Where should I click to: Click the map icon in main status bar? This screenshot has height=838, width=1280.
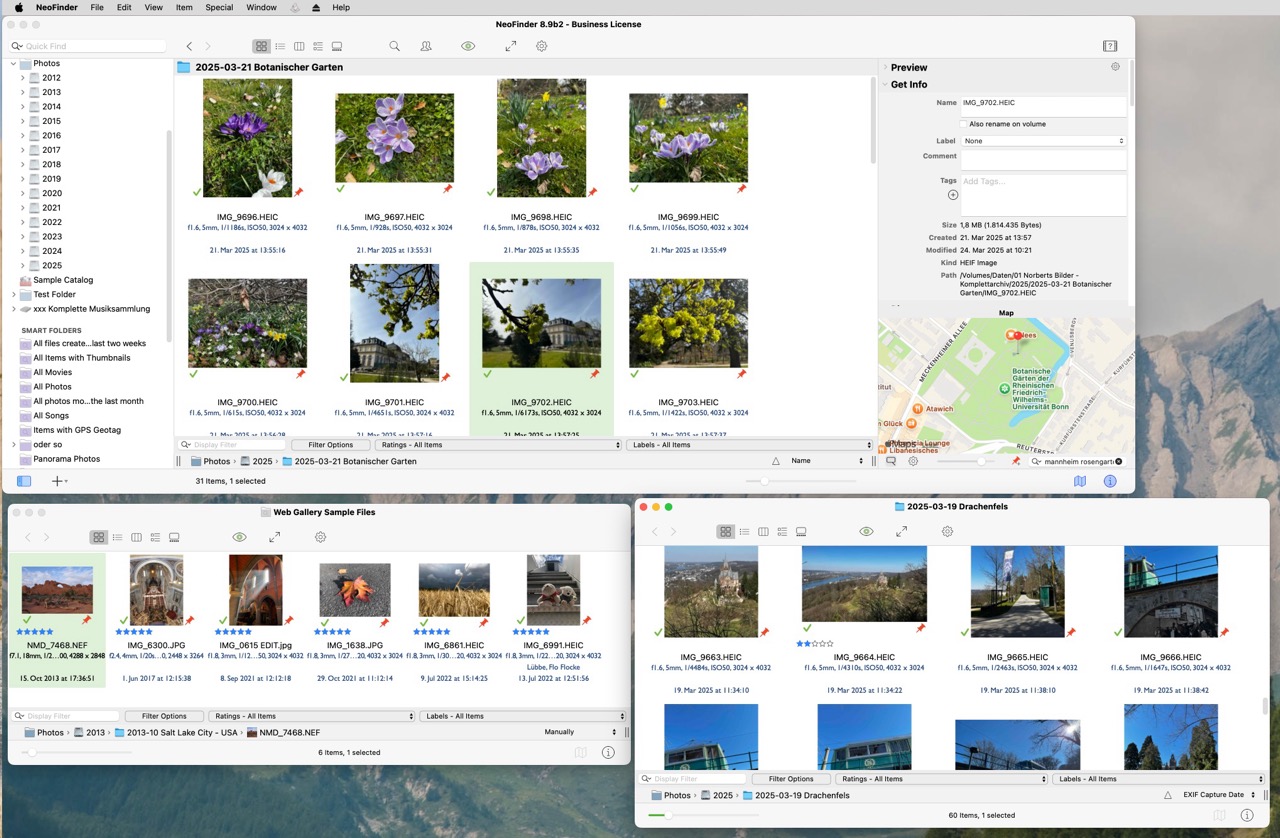[x=1080, y=481]
